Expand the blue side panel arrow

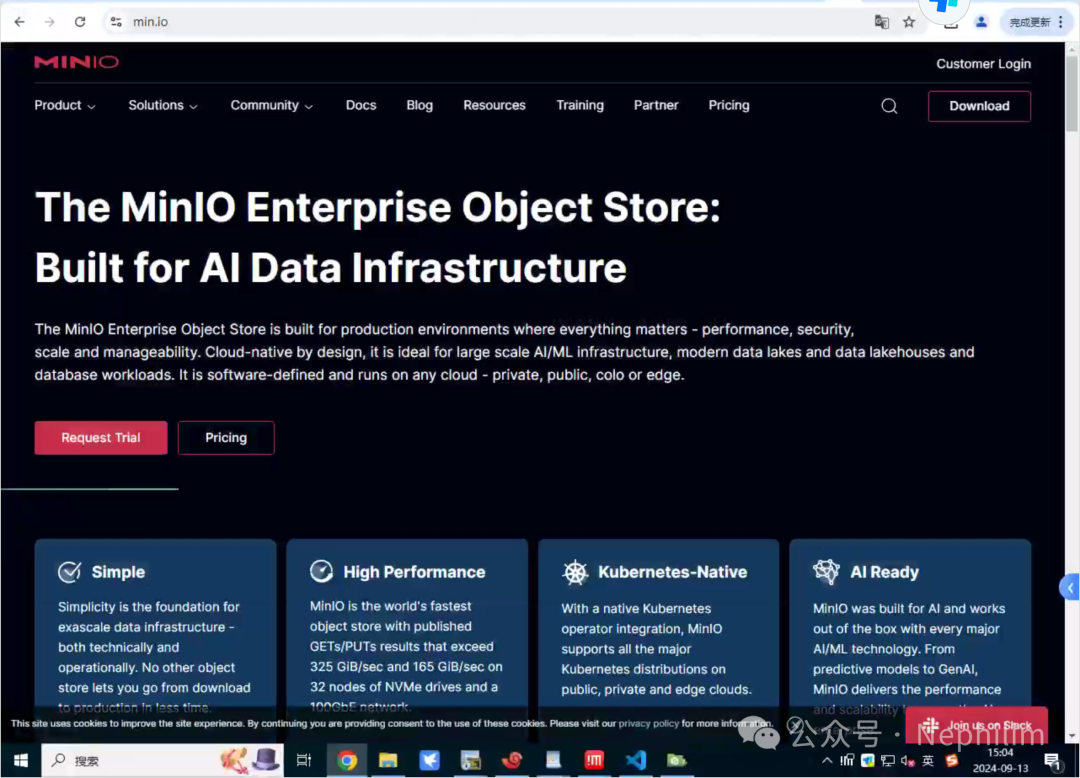1070,587
